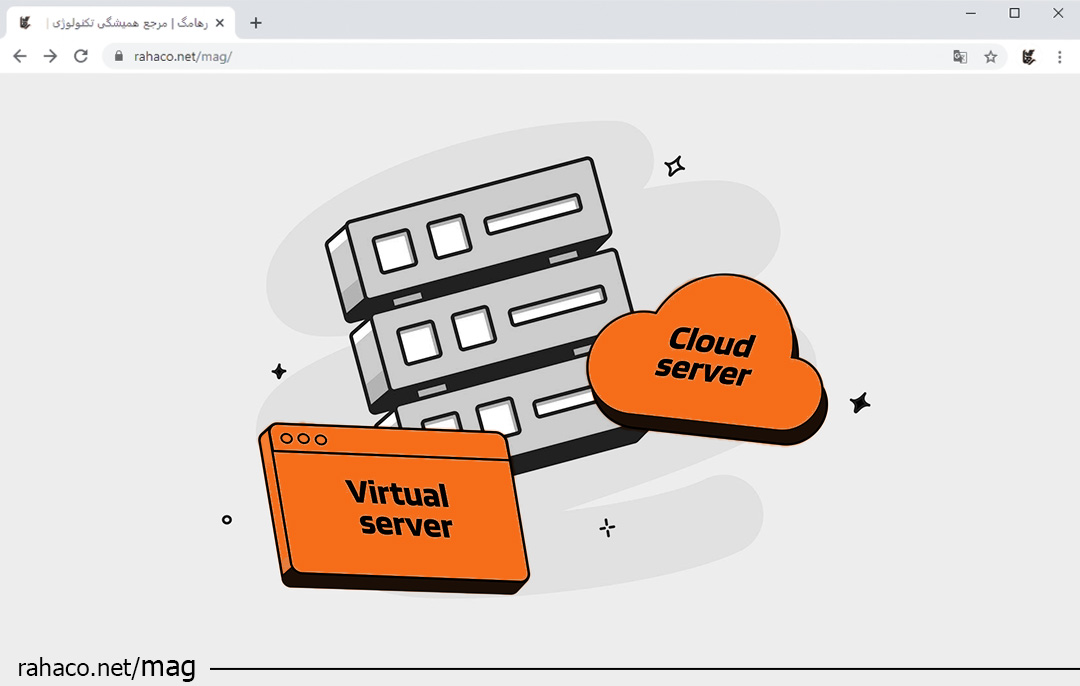Open a new tab with plus button
The width and height of the screenshot is (1080, 686).
(256, 23)
